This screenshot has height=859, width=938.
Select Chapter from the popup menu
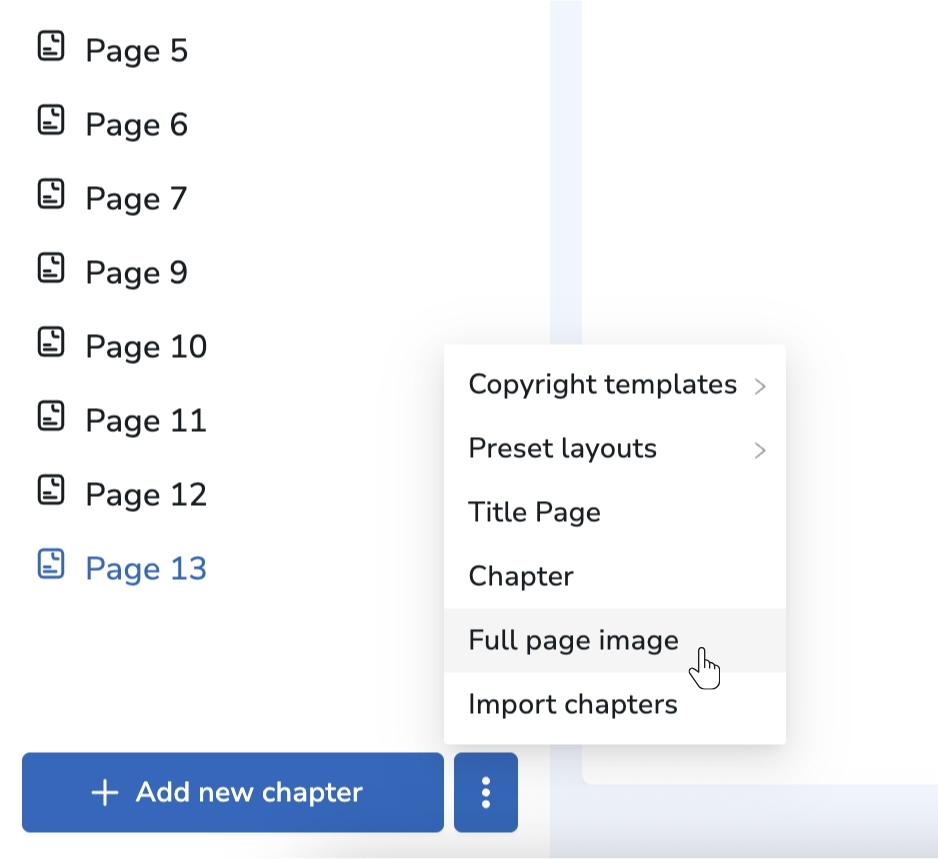coord(521,577)
